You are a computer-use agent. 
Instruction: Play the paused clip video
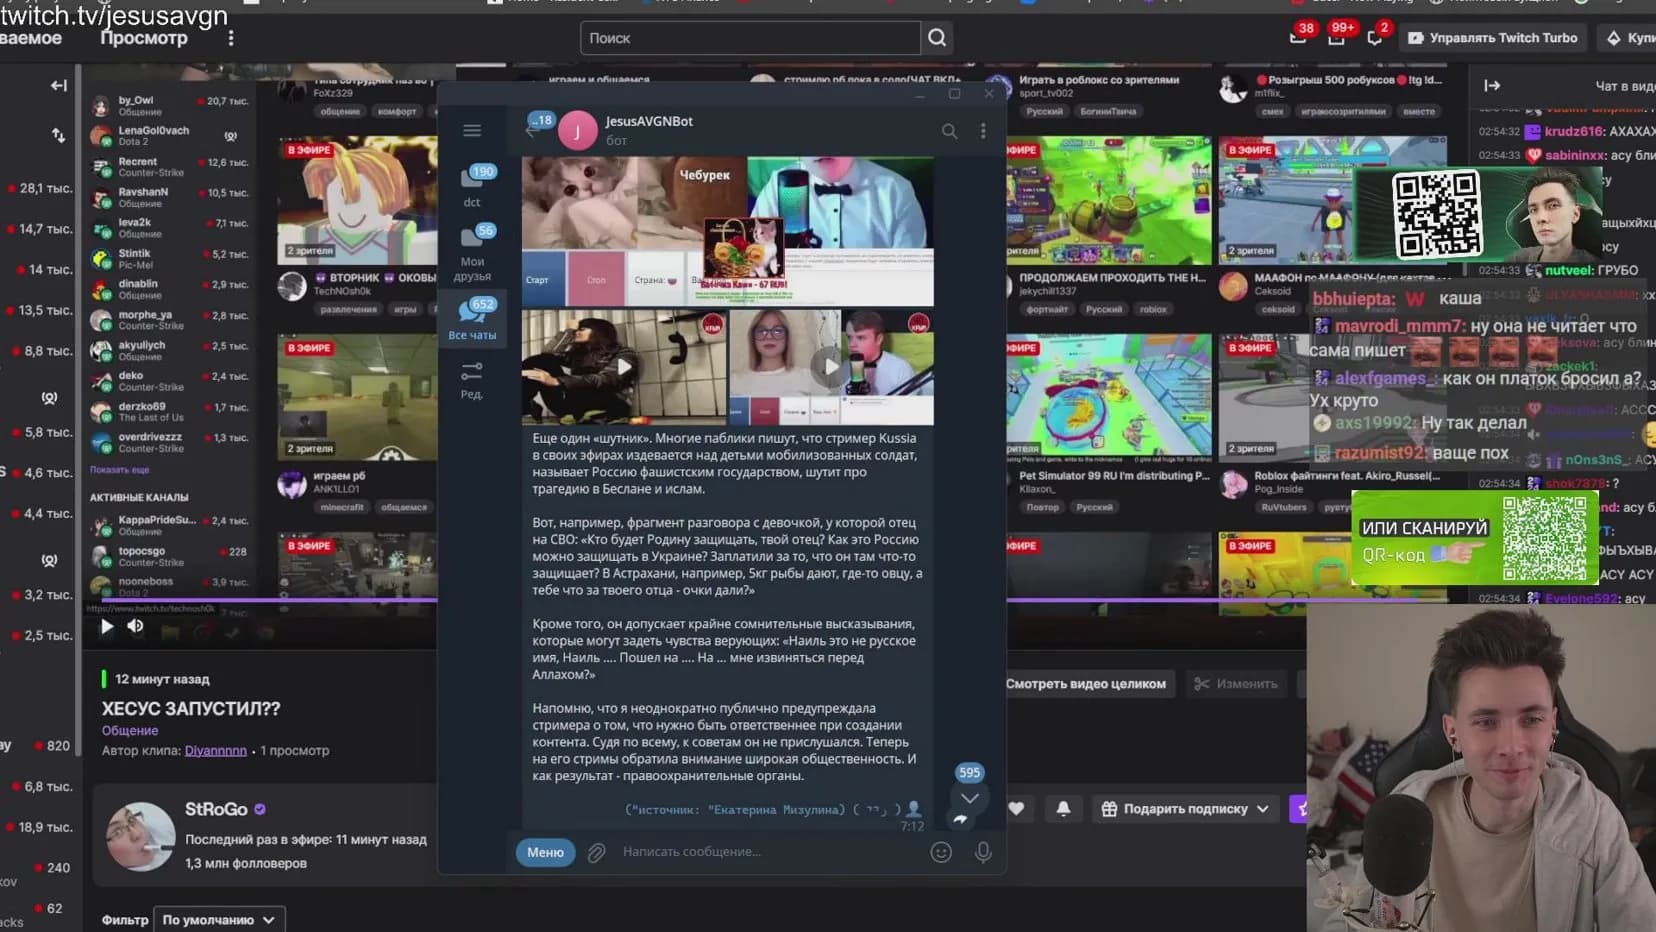point(106,626)
